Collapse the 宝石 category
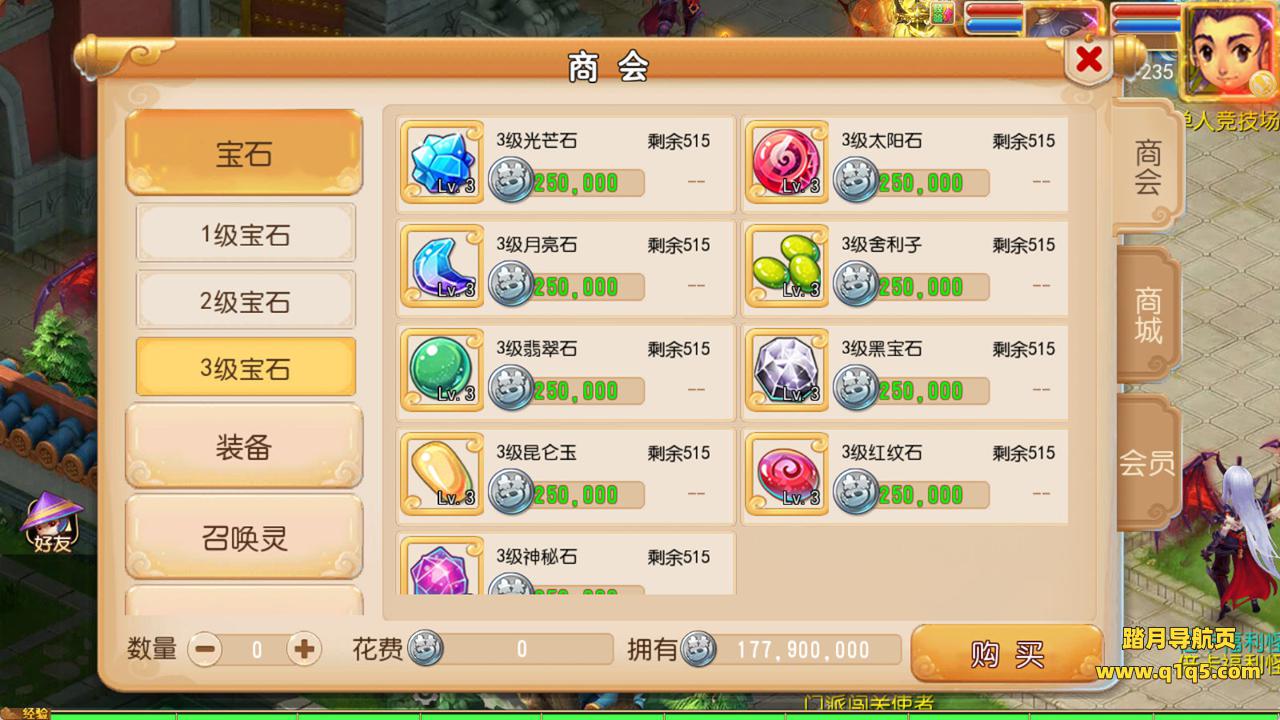Screen dimensions: 1280x720 (x=244, y=152)
